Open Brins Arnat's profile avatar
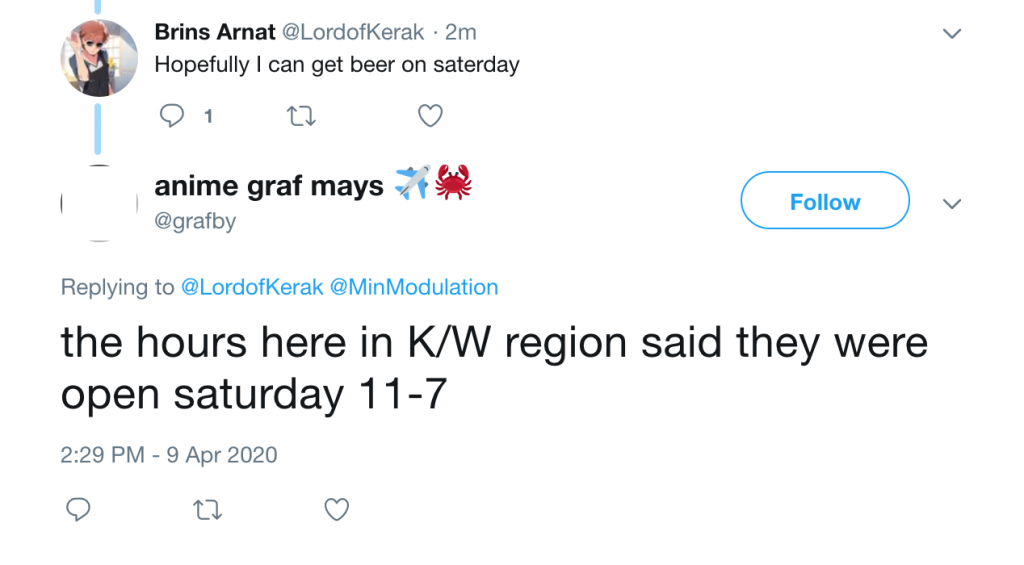The height and width of the screenshot is (565, 1024). click(99, 58)
